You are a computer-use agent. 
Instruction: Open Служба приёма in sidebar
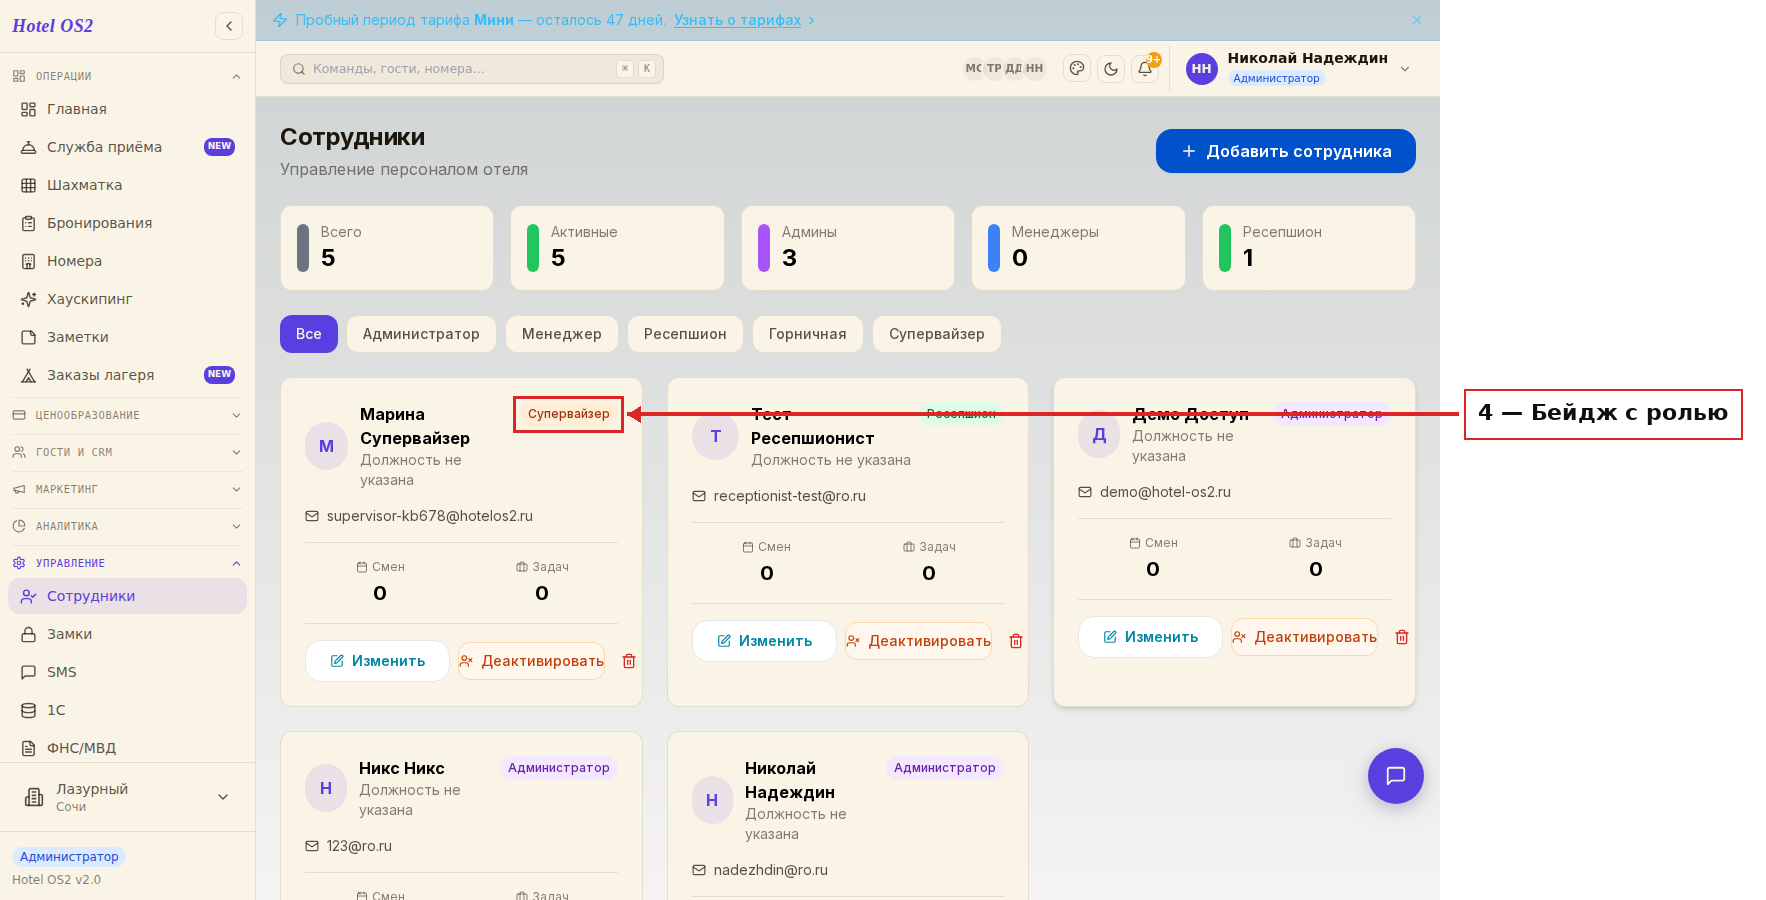click(127, 147)
